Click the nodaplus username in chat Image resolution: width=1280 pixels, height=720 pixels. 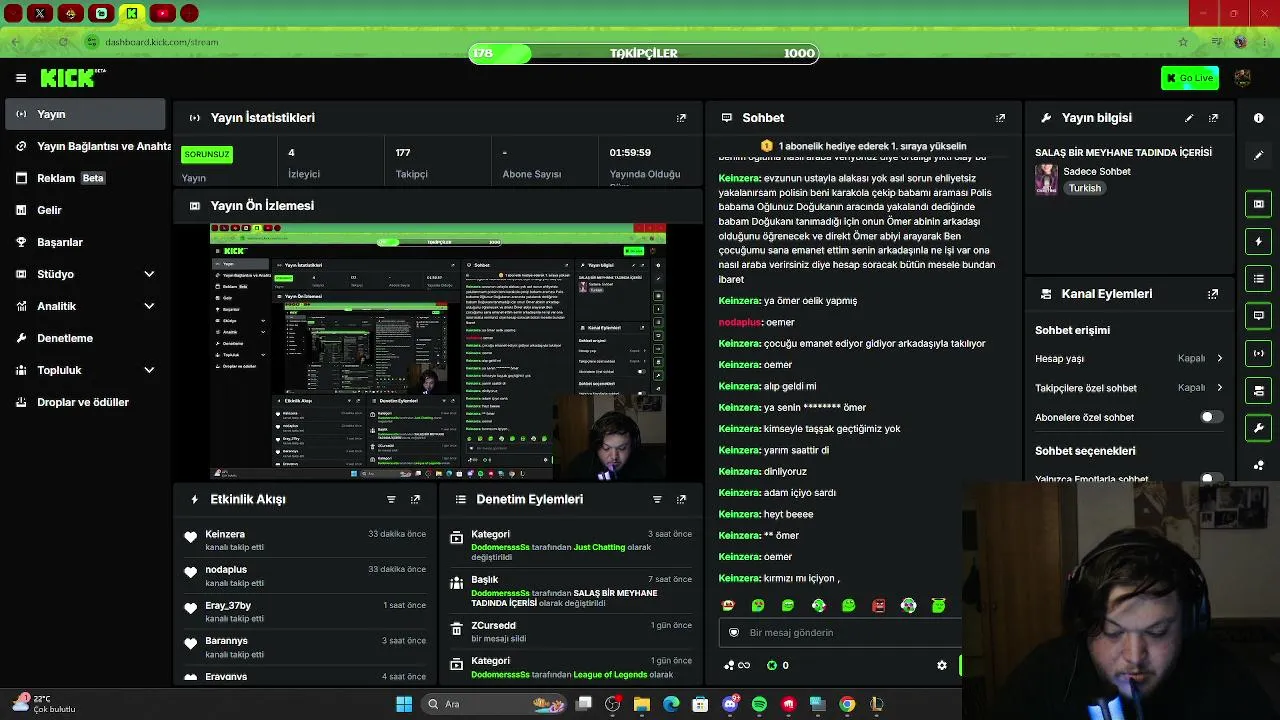tap(739, 322)
